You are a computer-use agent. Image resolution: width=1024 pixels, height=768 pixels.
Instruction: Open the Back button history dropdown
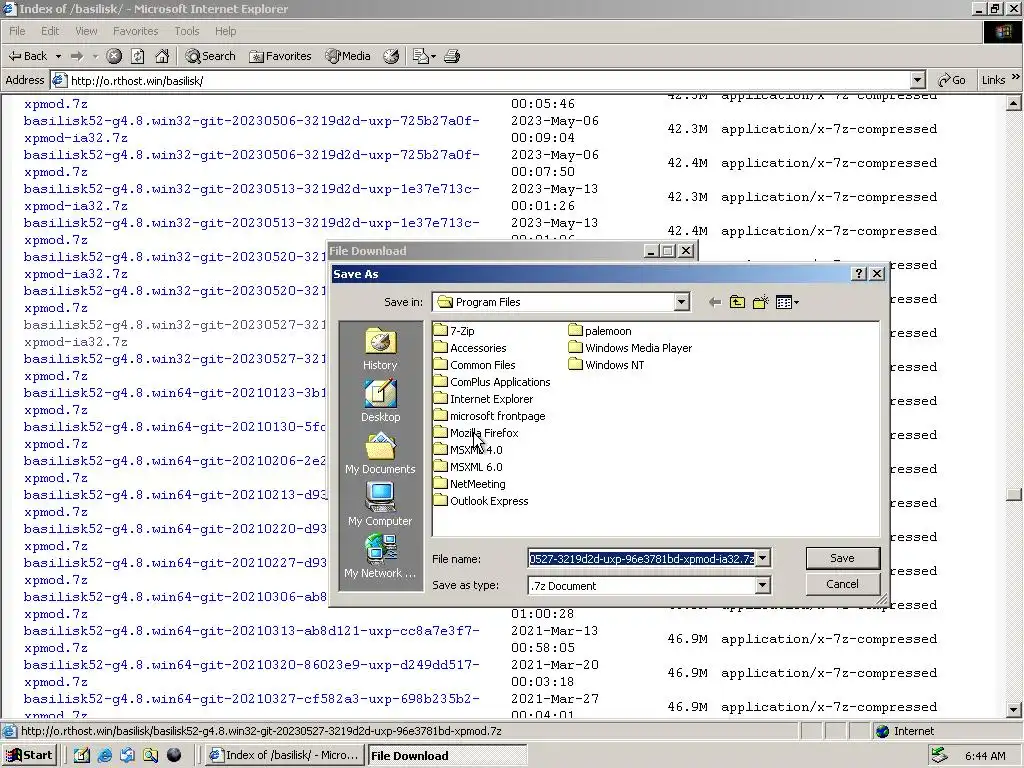coord(58,56)
